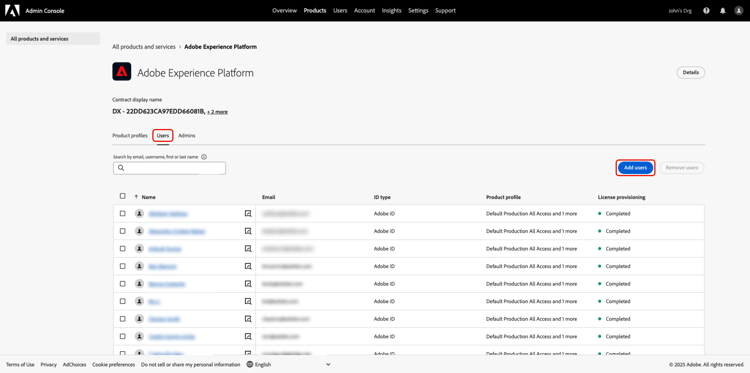Open the Products nav item
Screen dimensions: 750x373
point(315,11)
